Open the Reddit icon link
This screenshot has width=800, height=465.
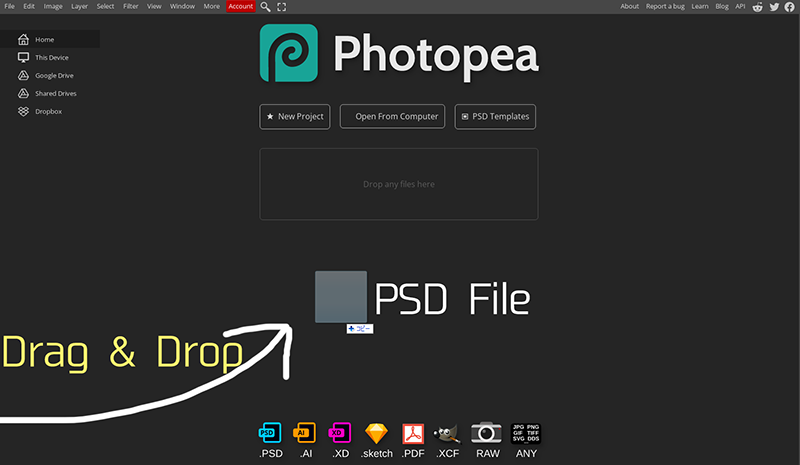tap(758, 7)
